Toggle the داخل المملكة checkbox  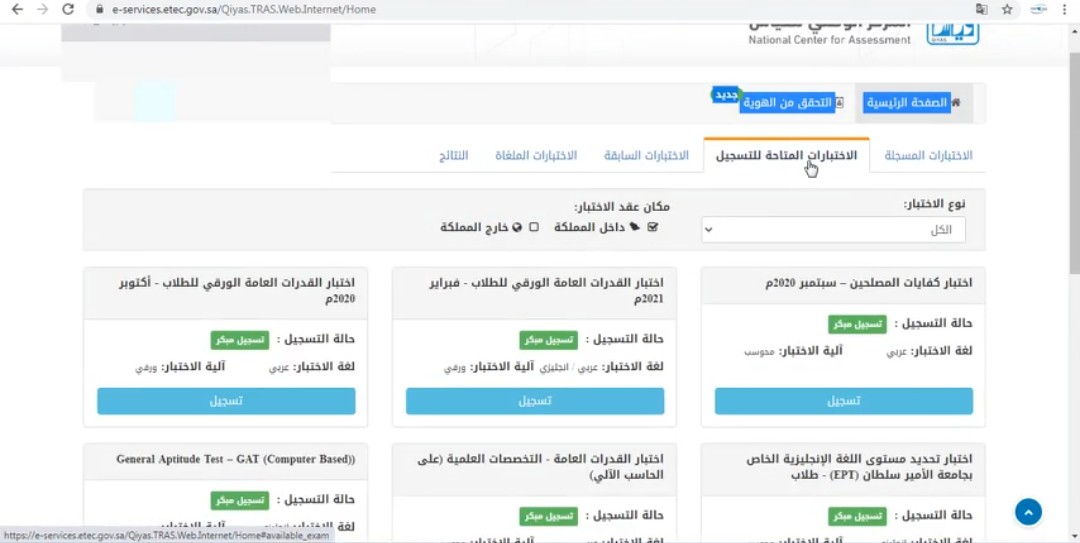click(653, 227)
